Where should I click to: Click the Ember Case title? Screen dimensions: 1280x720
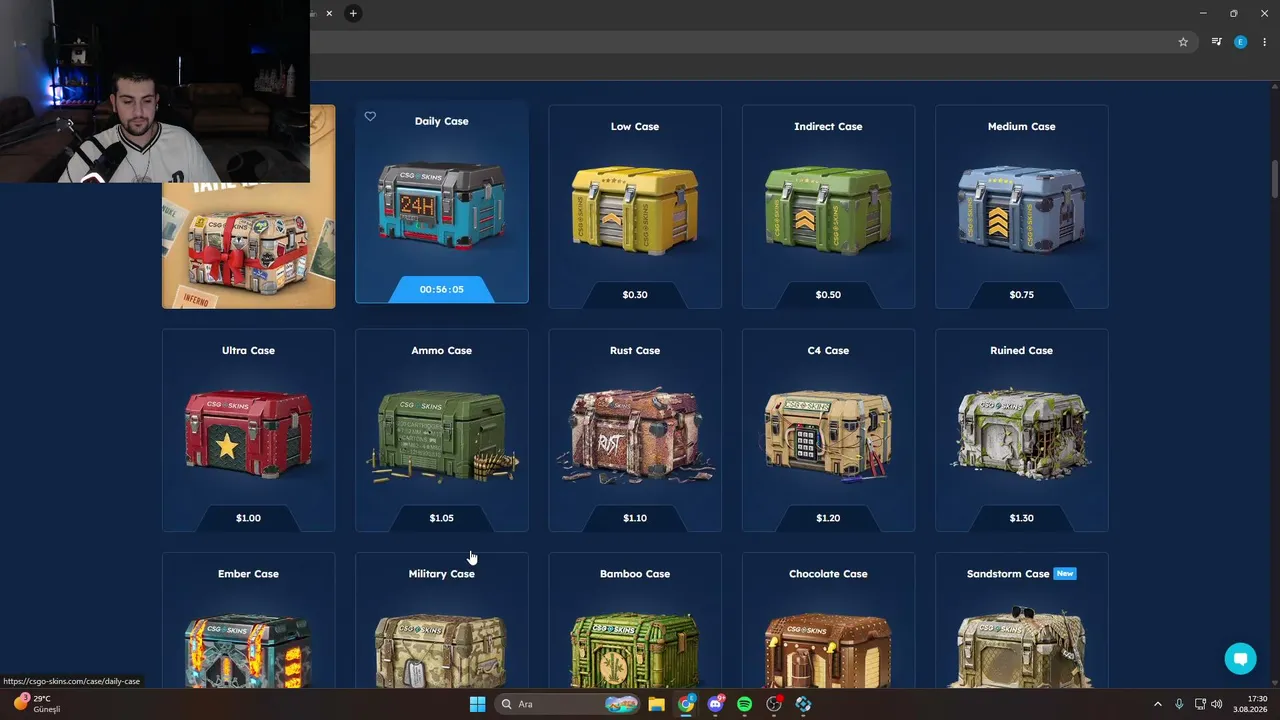[x=248, y=574]
